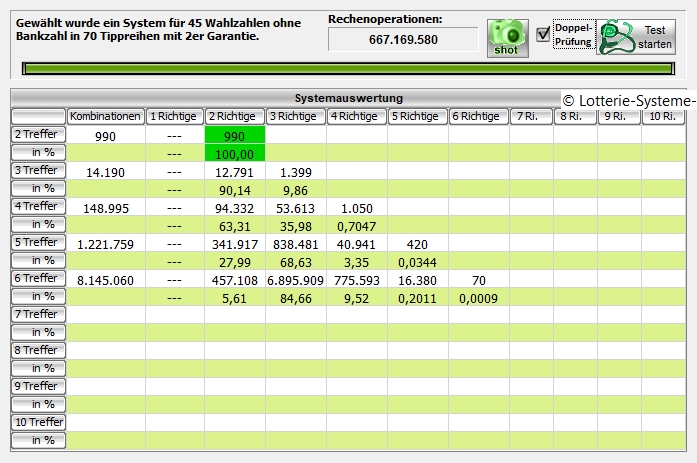
Task: Select the 8 Treffer row header
Action: (38, 350)
